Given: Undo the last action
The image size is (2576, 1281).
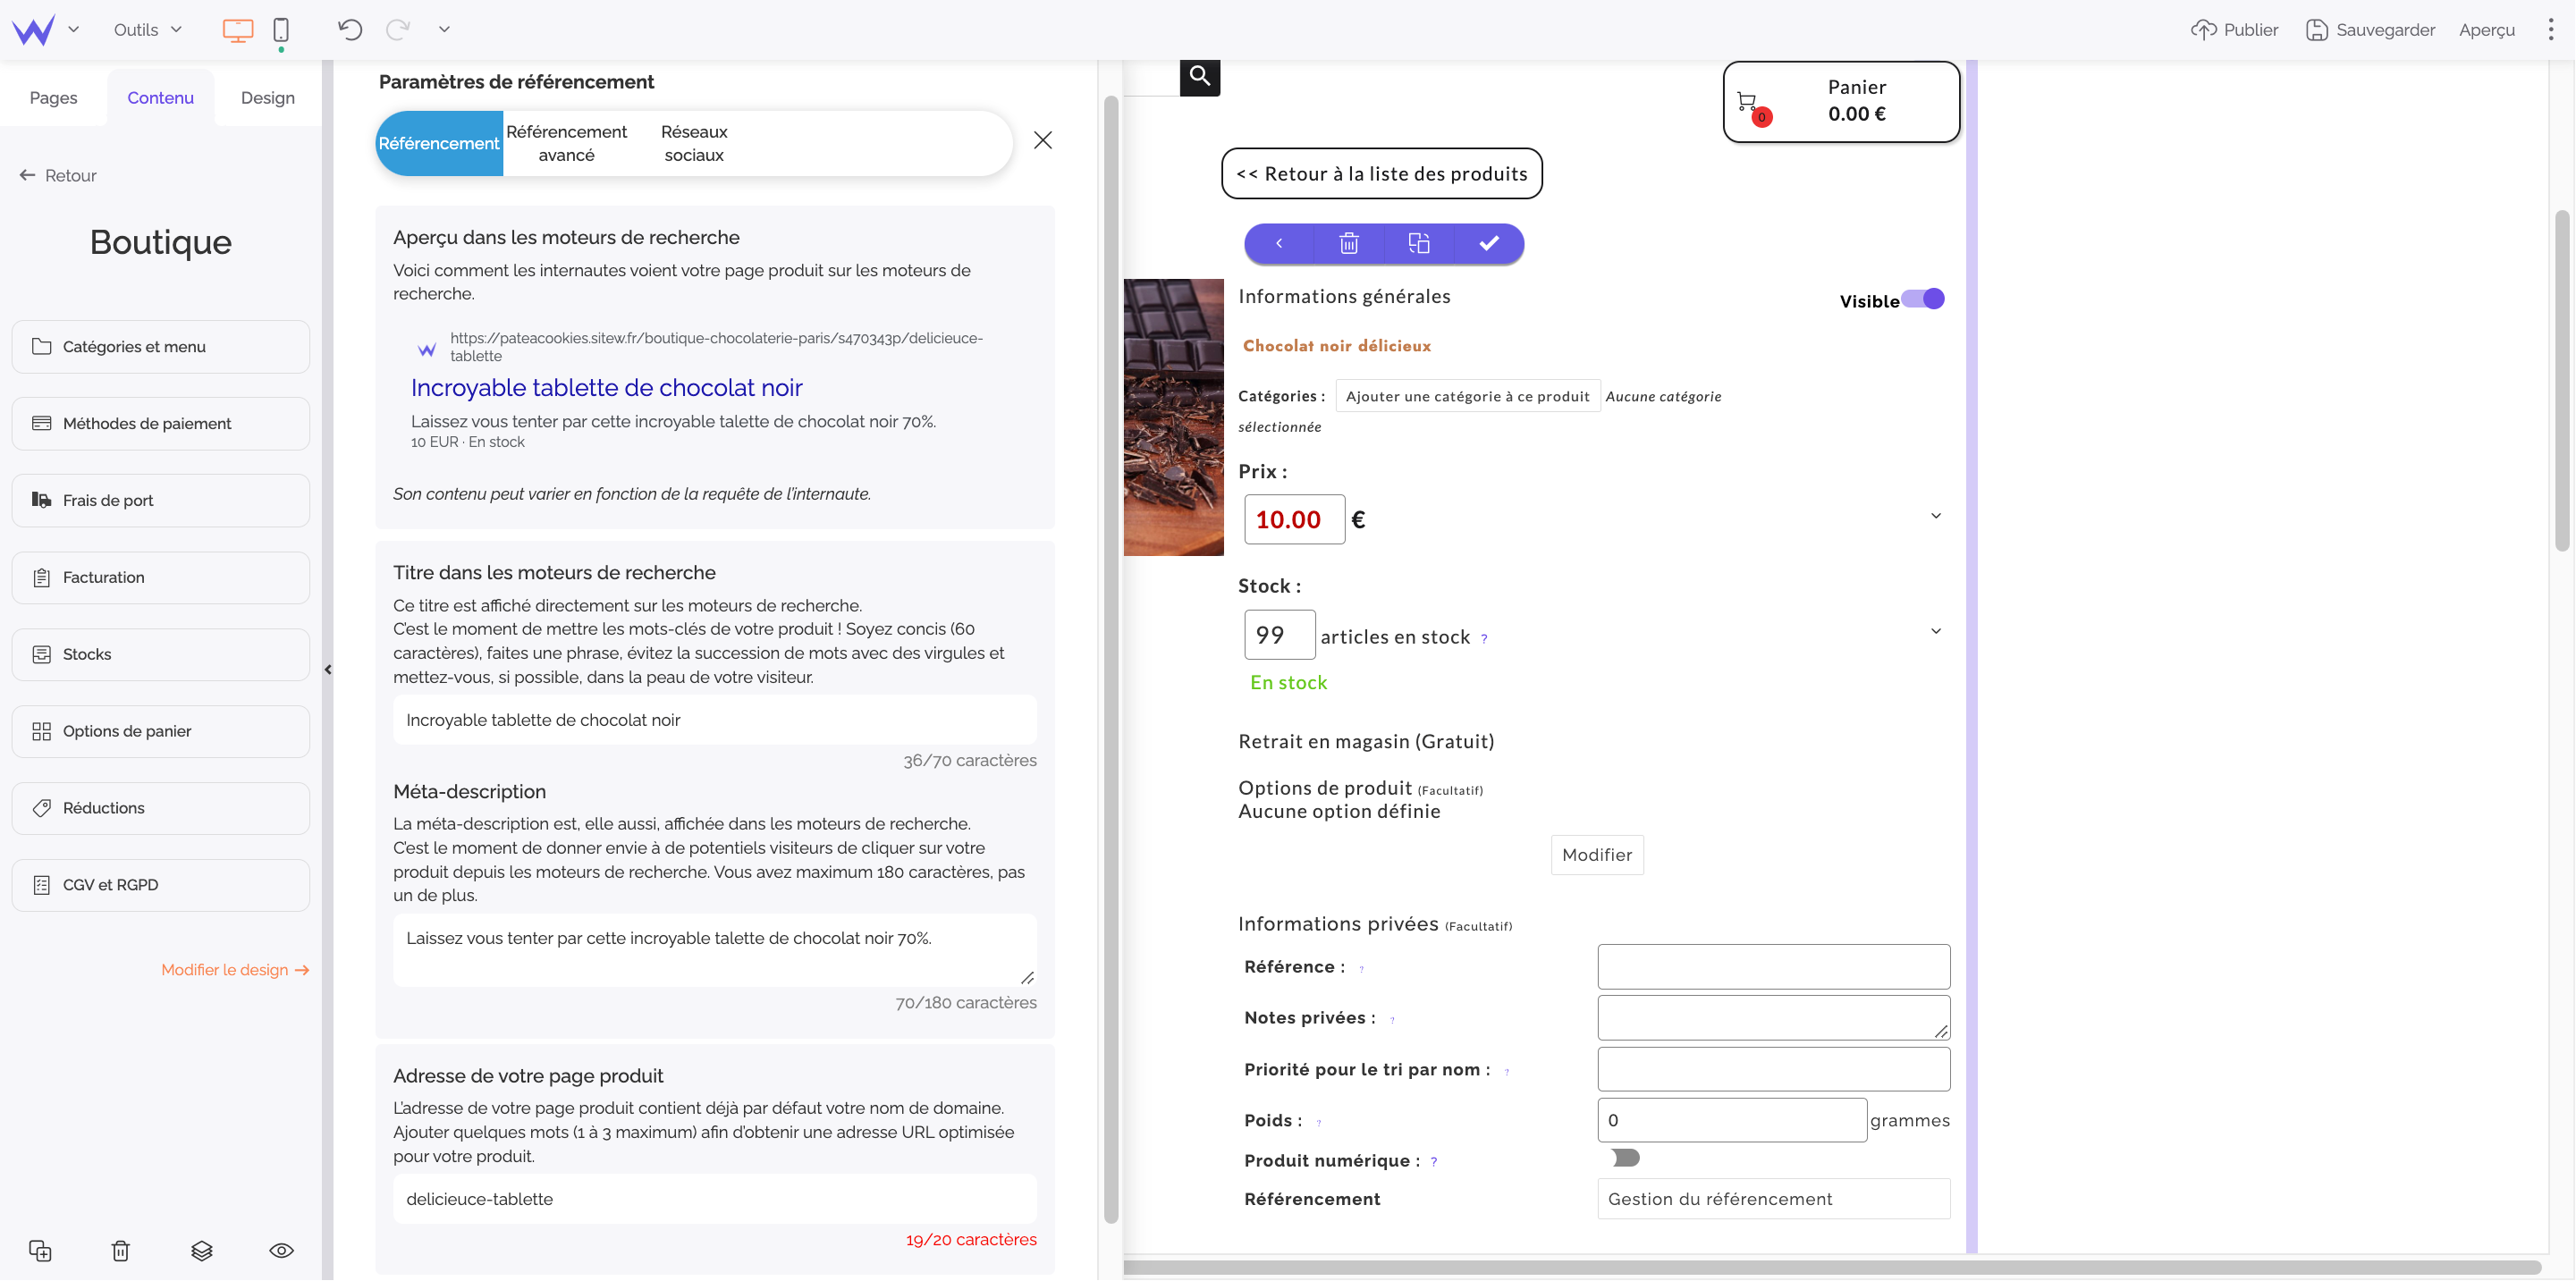Looking at the screenshot, I should pos(350,29).
